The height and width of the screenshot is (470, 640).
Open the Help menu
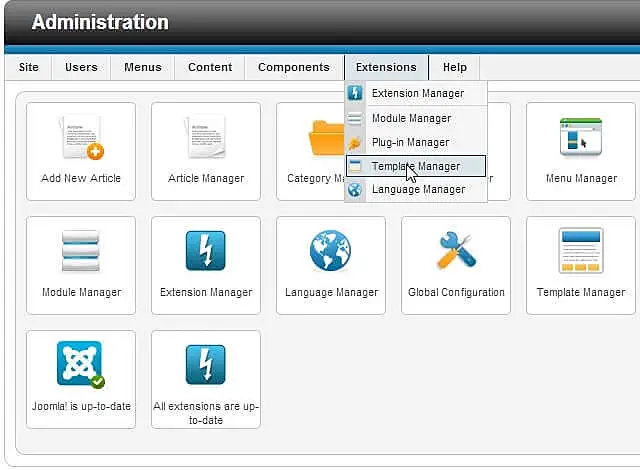pos(455,67)
